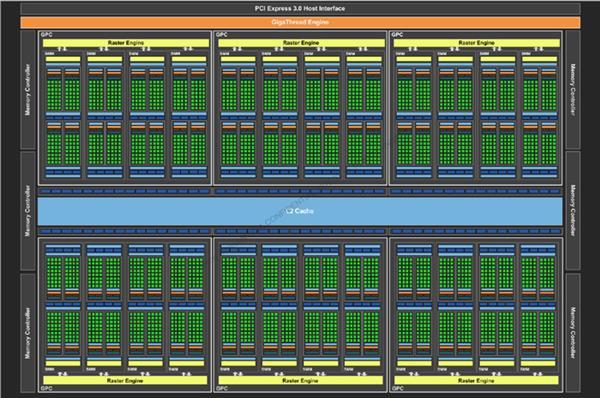600x398 pixels.
Task: Select the Raster Engine in top-left GPC
Action: coord(126,43)
